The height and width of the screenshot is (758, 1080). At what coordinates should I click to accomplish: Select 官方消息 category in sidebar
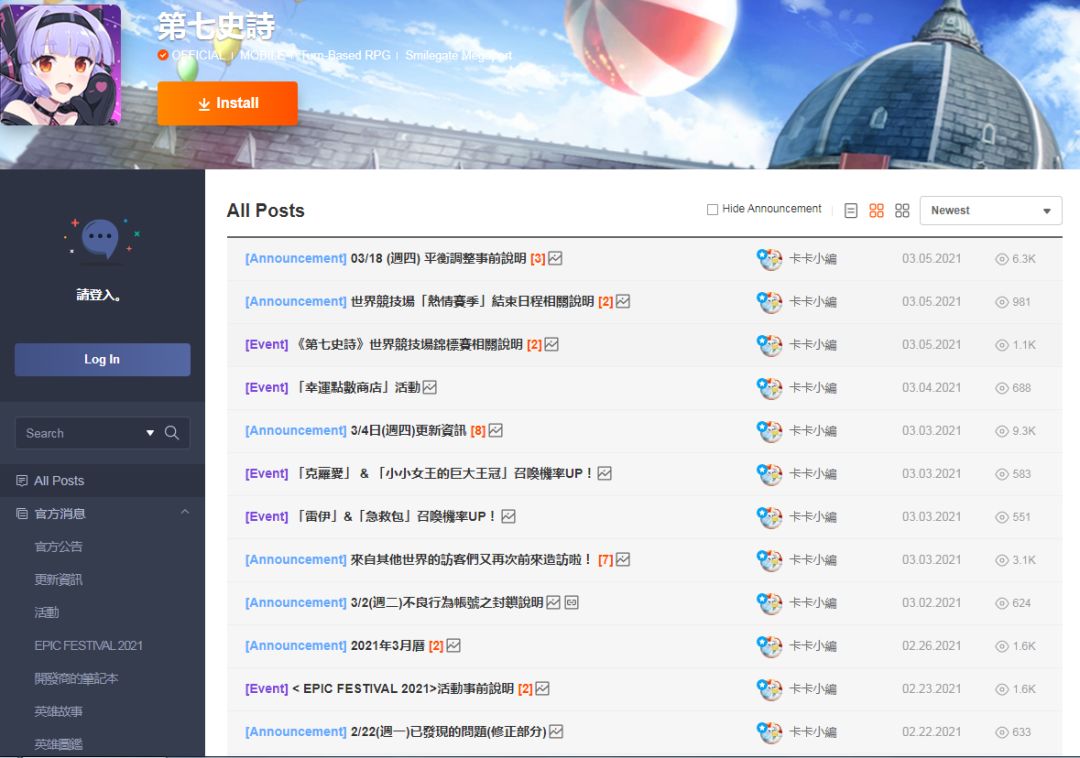(60, 514)
